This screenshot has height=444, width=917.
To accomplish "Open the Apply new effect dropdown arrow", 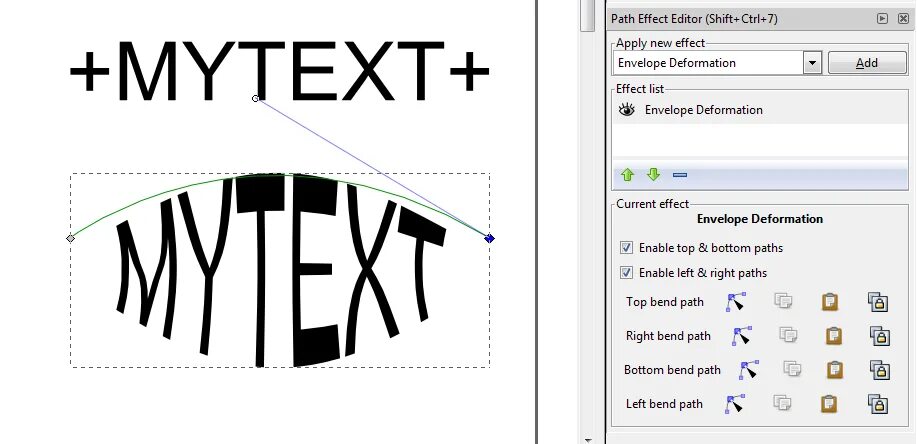I will pyautogui.click(x=812, y=63).
